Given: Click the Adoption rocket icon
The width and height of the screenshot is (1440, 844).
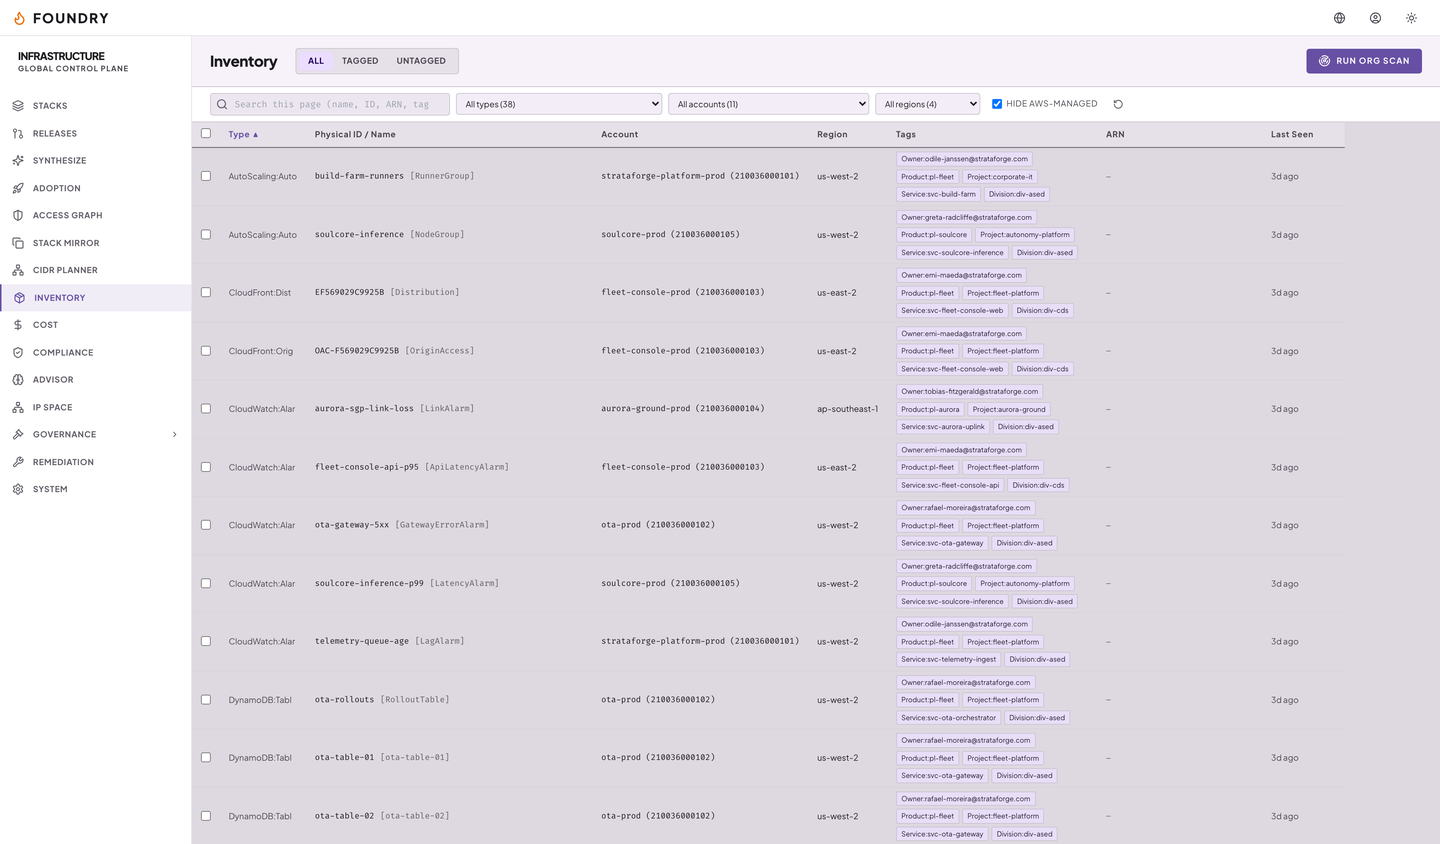Looking at the screenshot, I should (x=18, y=188).
